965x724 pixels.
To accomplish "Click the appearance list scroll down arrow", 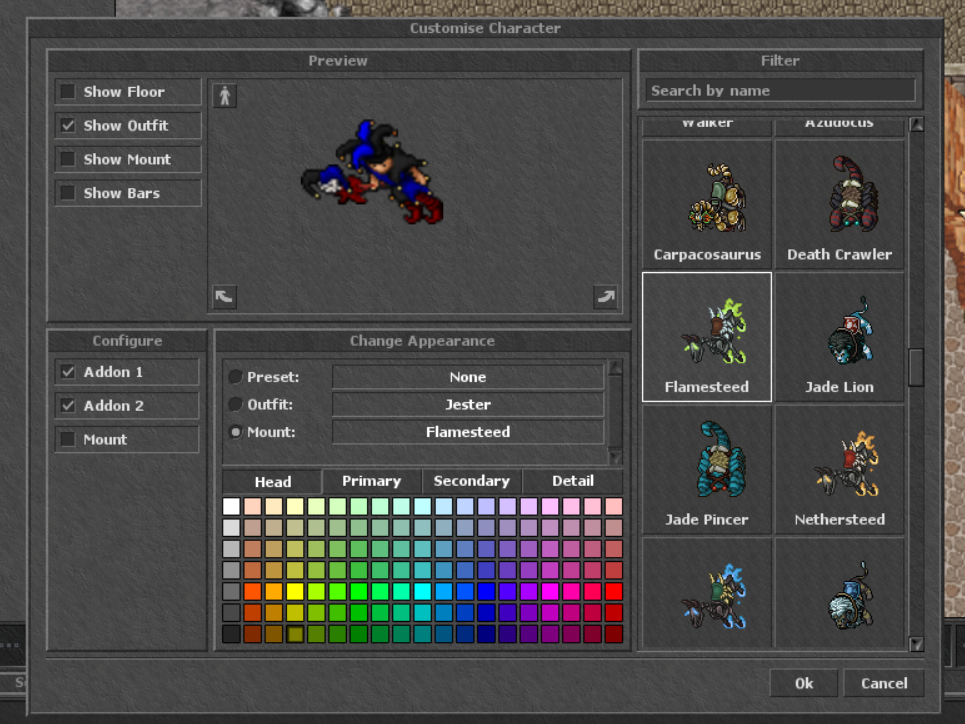I will [615, 457].
